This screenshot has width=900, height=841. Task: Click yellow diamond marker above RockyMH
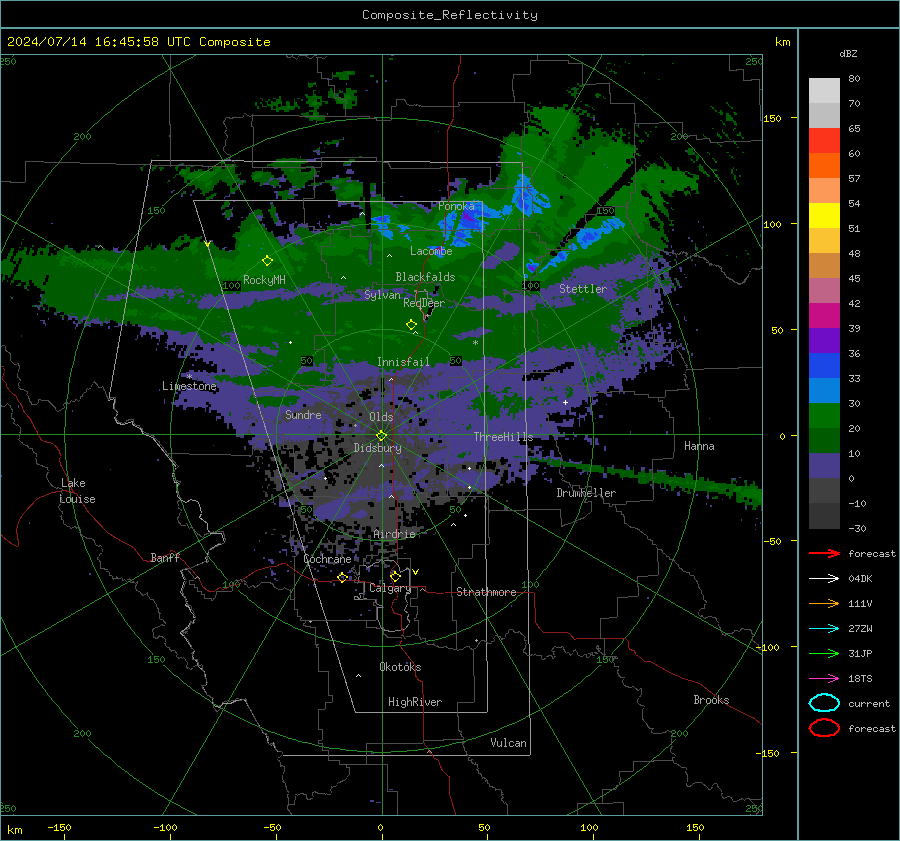[x=267, y=261]
